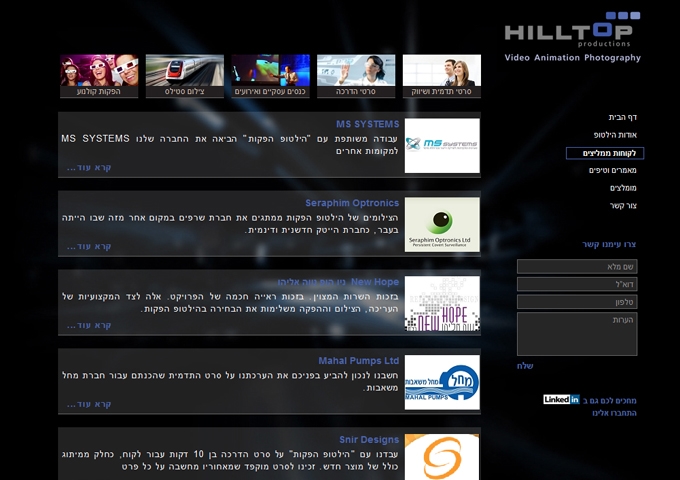The width and height of the screenshot is (680, 480).
Task: Select לקוחות ממליצים menu item
Action: point(605,153)
